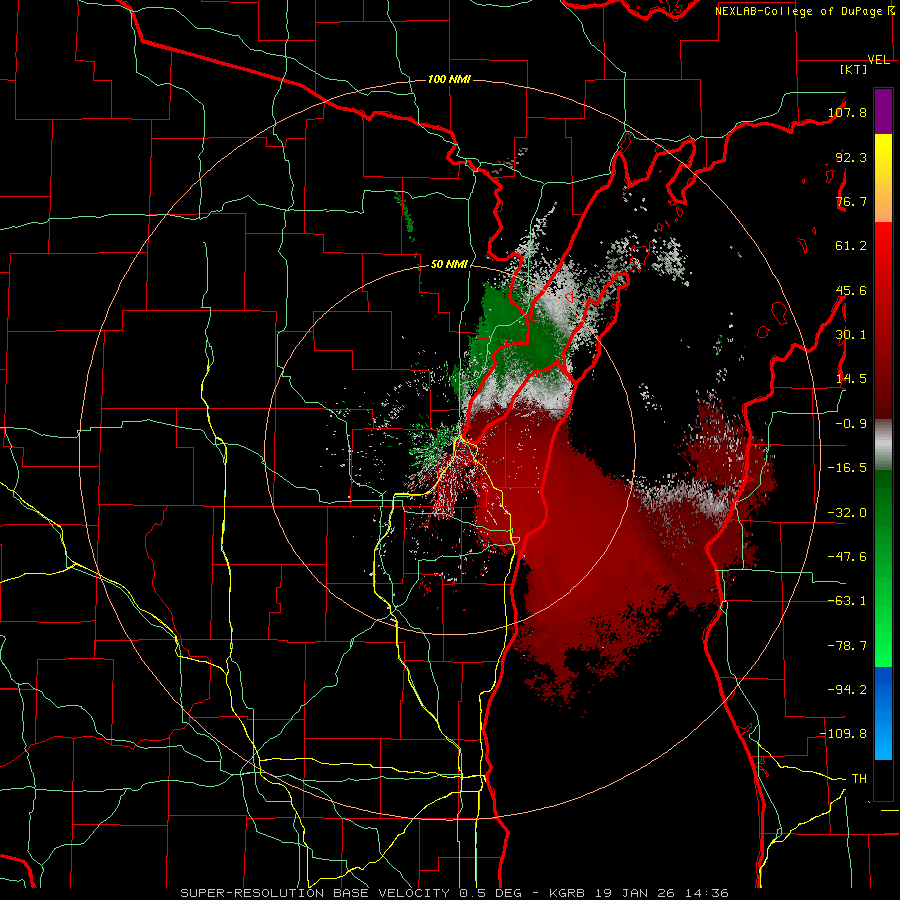Viewport: 900px width, 900px height.
Task: Click the 100 NMI range ring label
Action: 449,79
